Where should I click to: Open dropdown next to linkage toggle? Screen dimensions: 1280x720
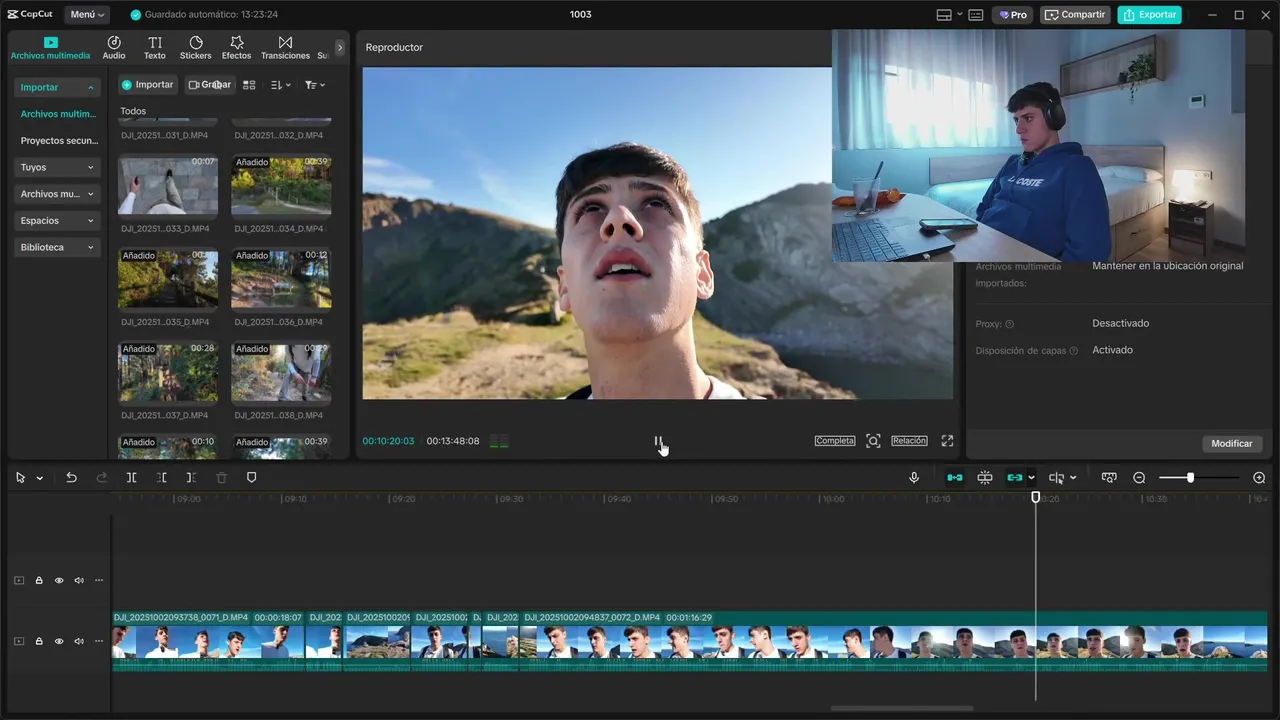pyautogui.click(x=1031, y=478)
